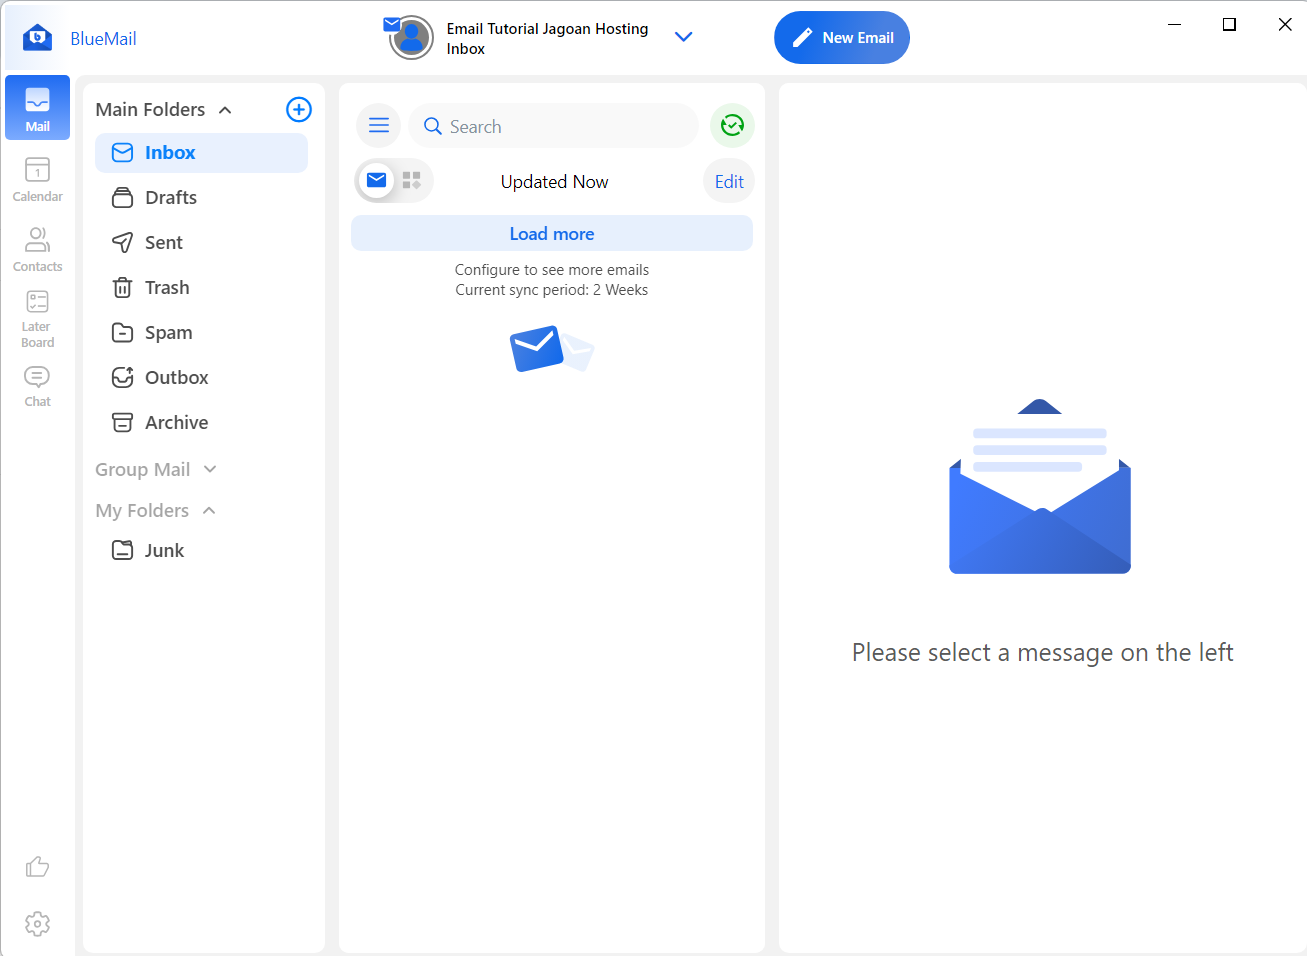Click inside the Search field
Viewport: 1307px width, 956px height.
tap(553, 125)
